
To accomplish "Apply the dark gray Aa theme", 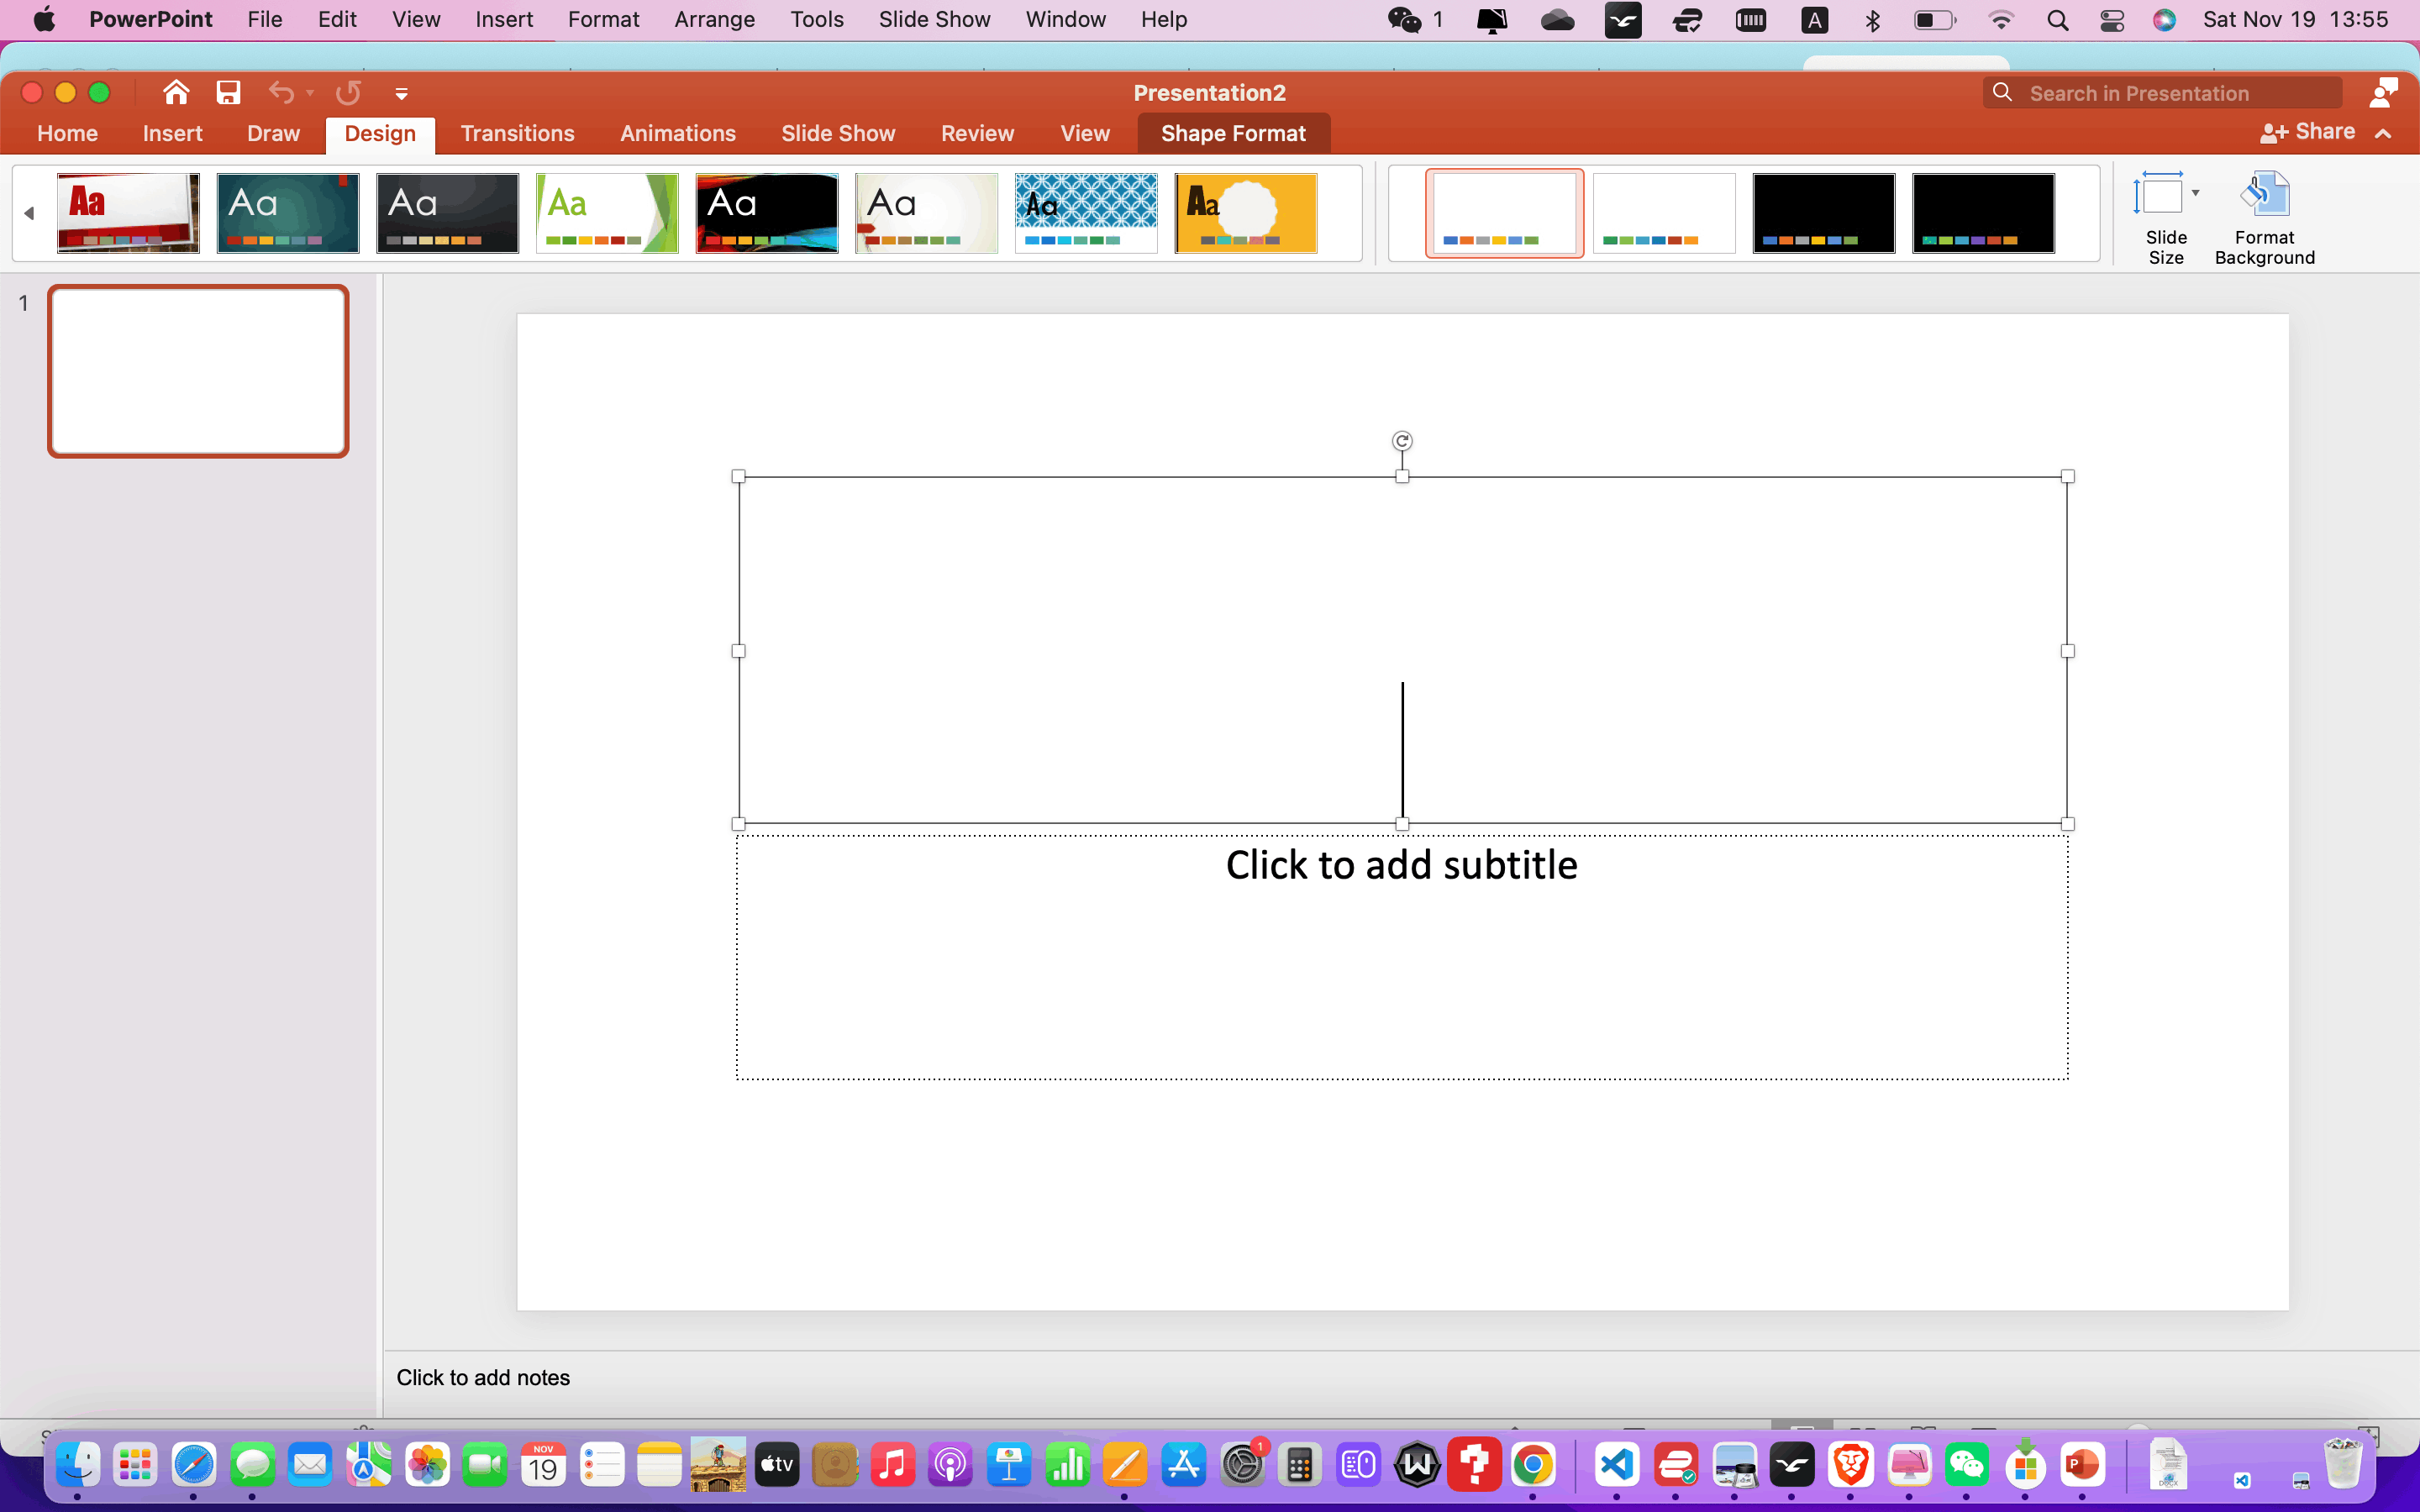I will tap(447, 212).
